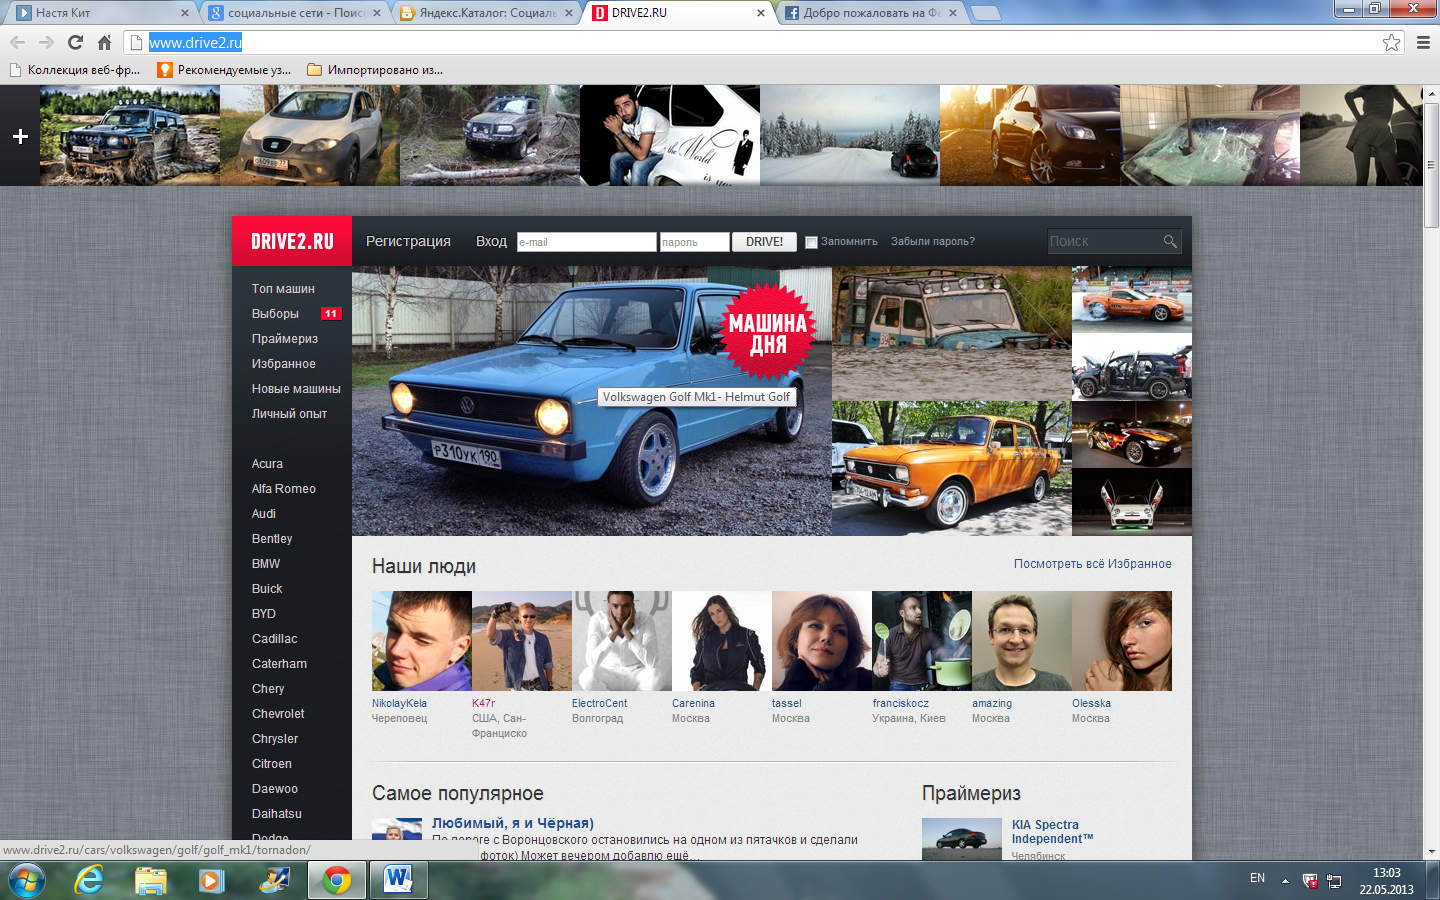The image size is (1440, 900).
Task: Open the Регистрация link
Action: (x=408, y=241)
